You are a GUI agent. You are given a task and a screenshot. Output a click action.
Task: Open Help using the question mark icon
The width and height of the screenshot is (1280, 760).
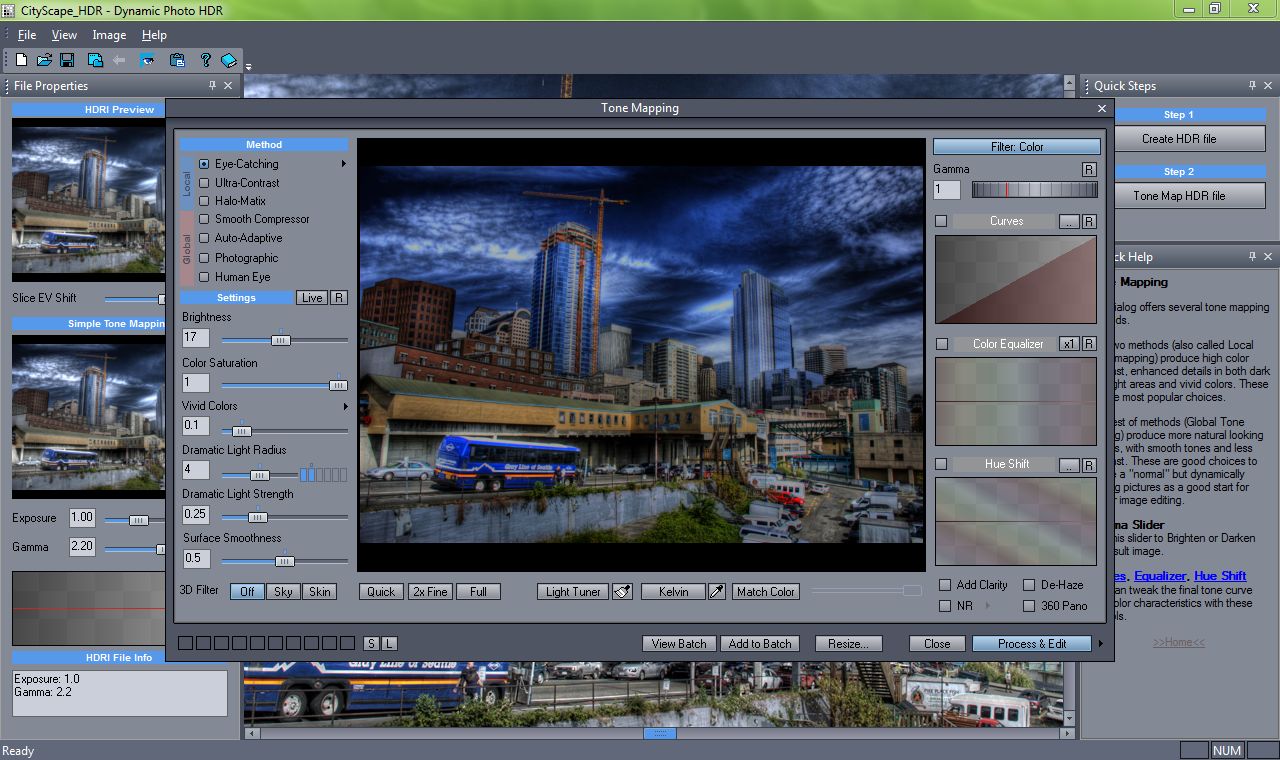point(206,59)
